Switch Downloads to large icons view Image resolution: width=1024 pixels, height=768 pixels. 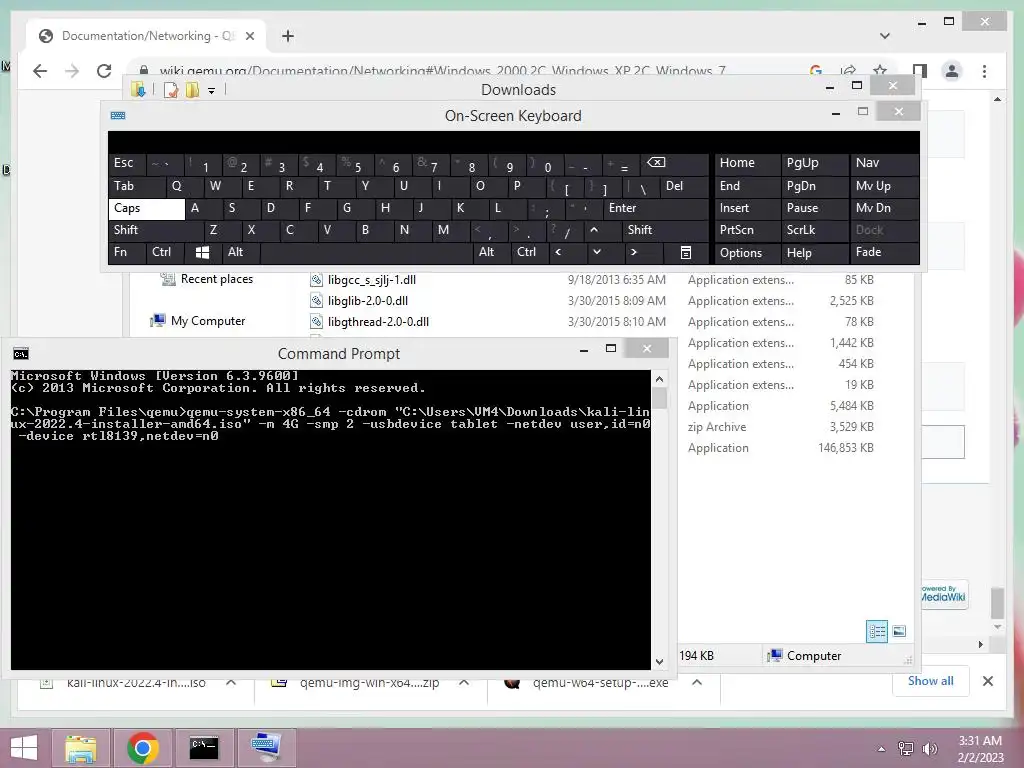[x=899, y=632]
